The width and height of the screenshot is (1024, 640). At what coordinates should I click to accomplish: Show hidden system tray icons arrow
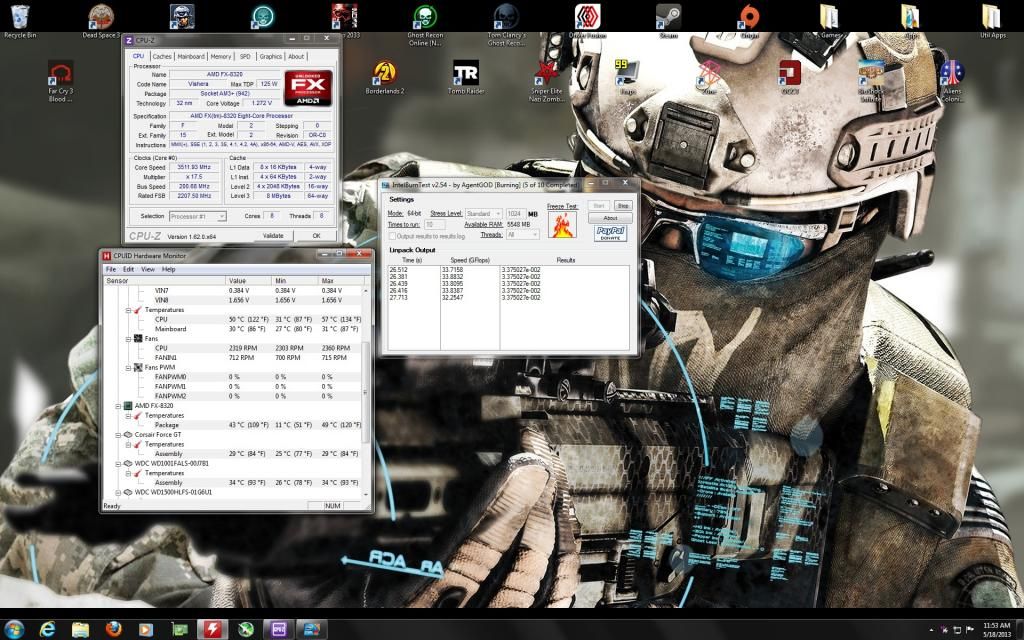click(931, 630)
